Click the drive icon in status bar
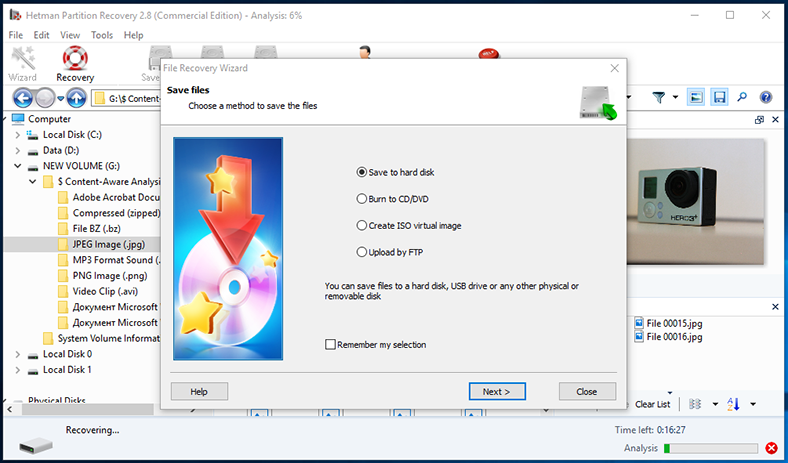The height and width of the screenshot is (463, 788). coord(36,445)
